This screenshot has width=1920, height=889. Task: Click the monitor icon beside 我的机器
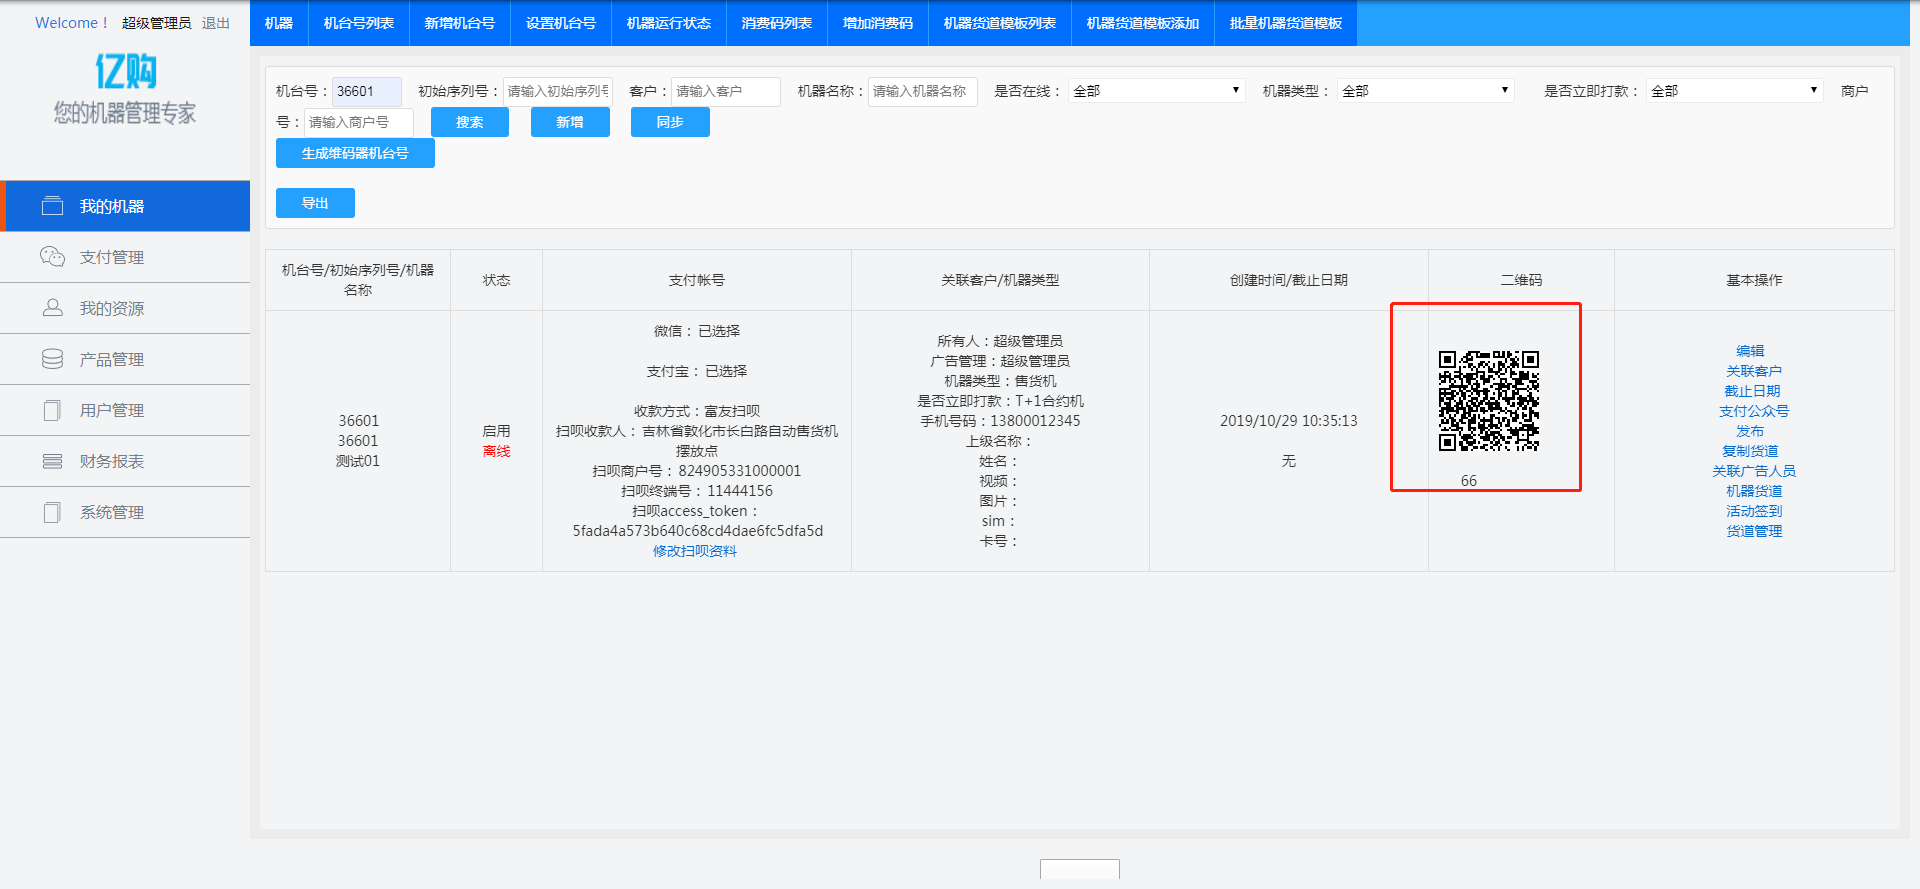[52, 206]
